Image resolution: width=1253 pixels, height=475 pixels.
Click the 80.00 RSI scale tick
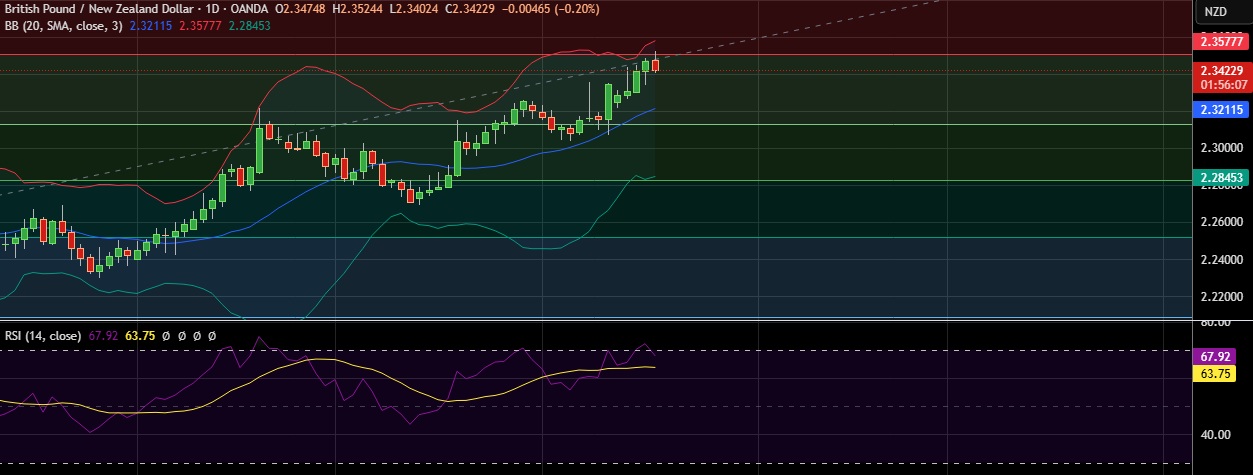(1217, 323)
